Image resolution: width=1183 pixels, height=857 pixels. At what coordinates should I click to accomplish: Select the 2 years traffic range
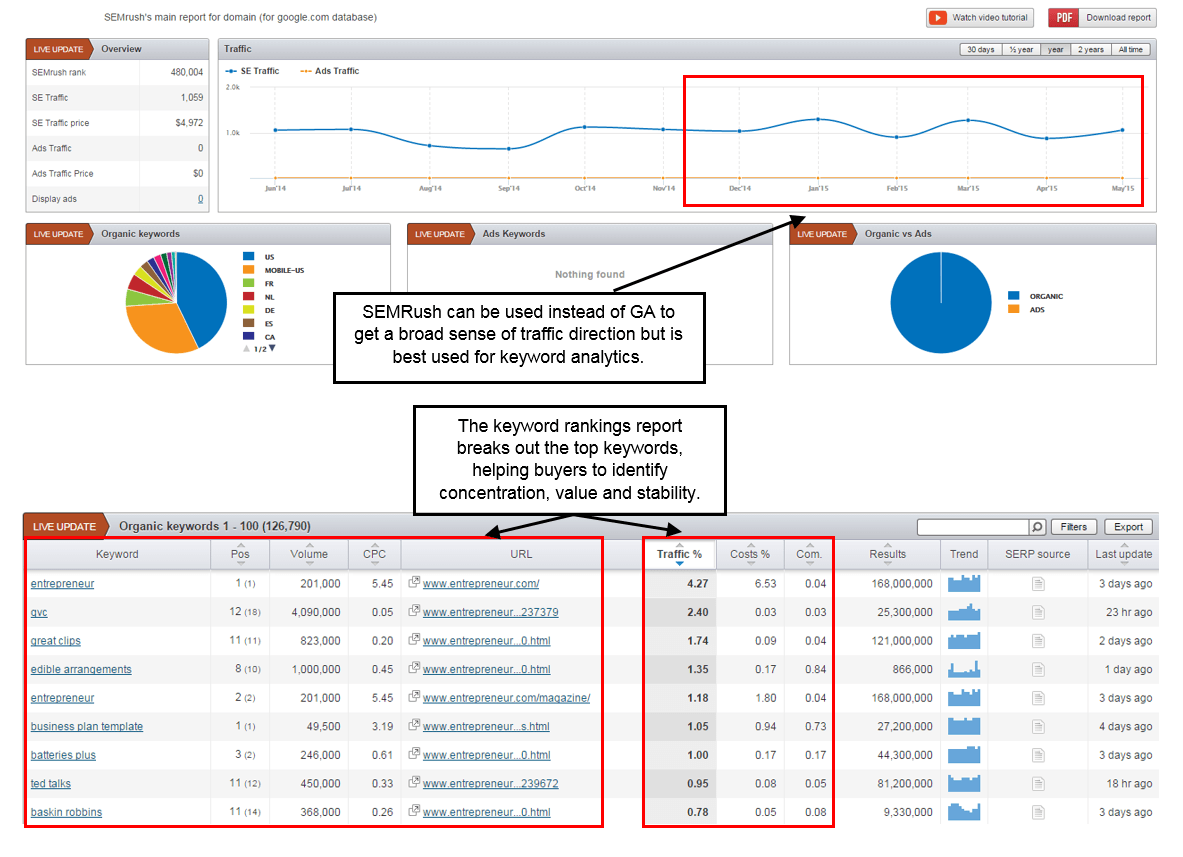(x=1090, y=50)
